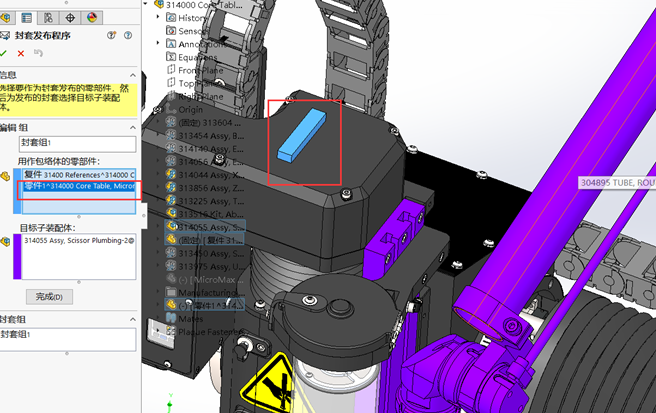Select the Origin icon in tree
Screen dimensions: 656x413
click(171, 109)
